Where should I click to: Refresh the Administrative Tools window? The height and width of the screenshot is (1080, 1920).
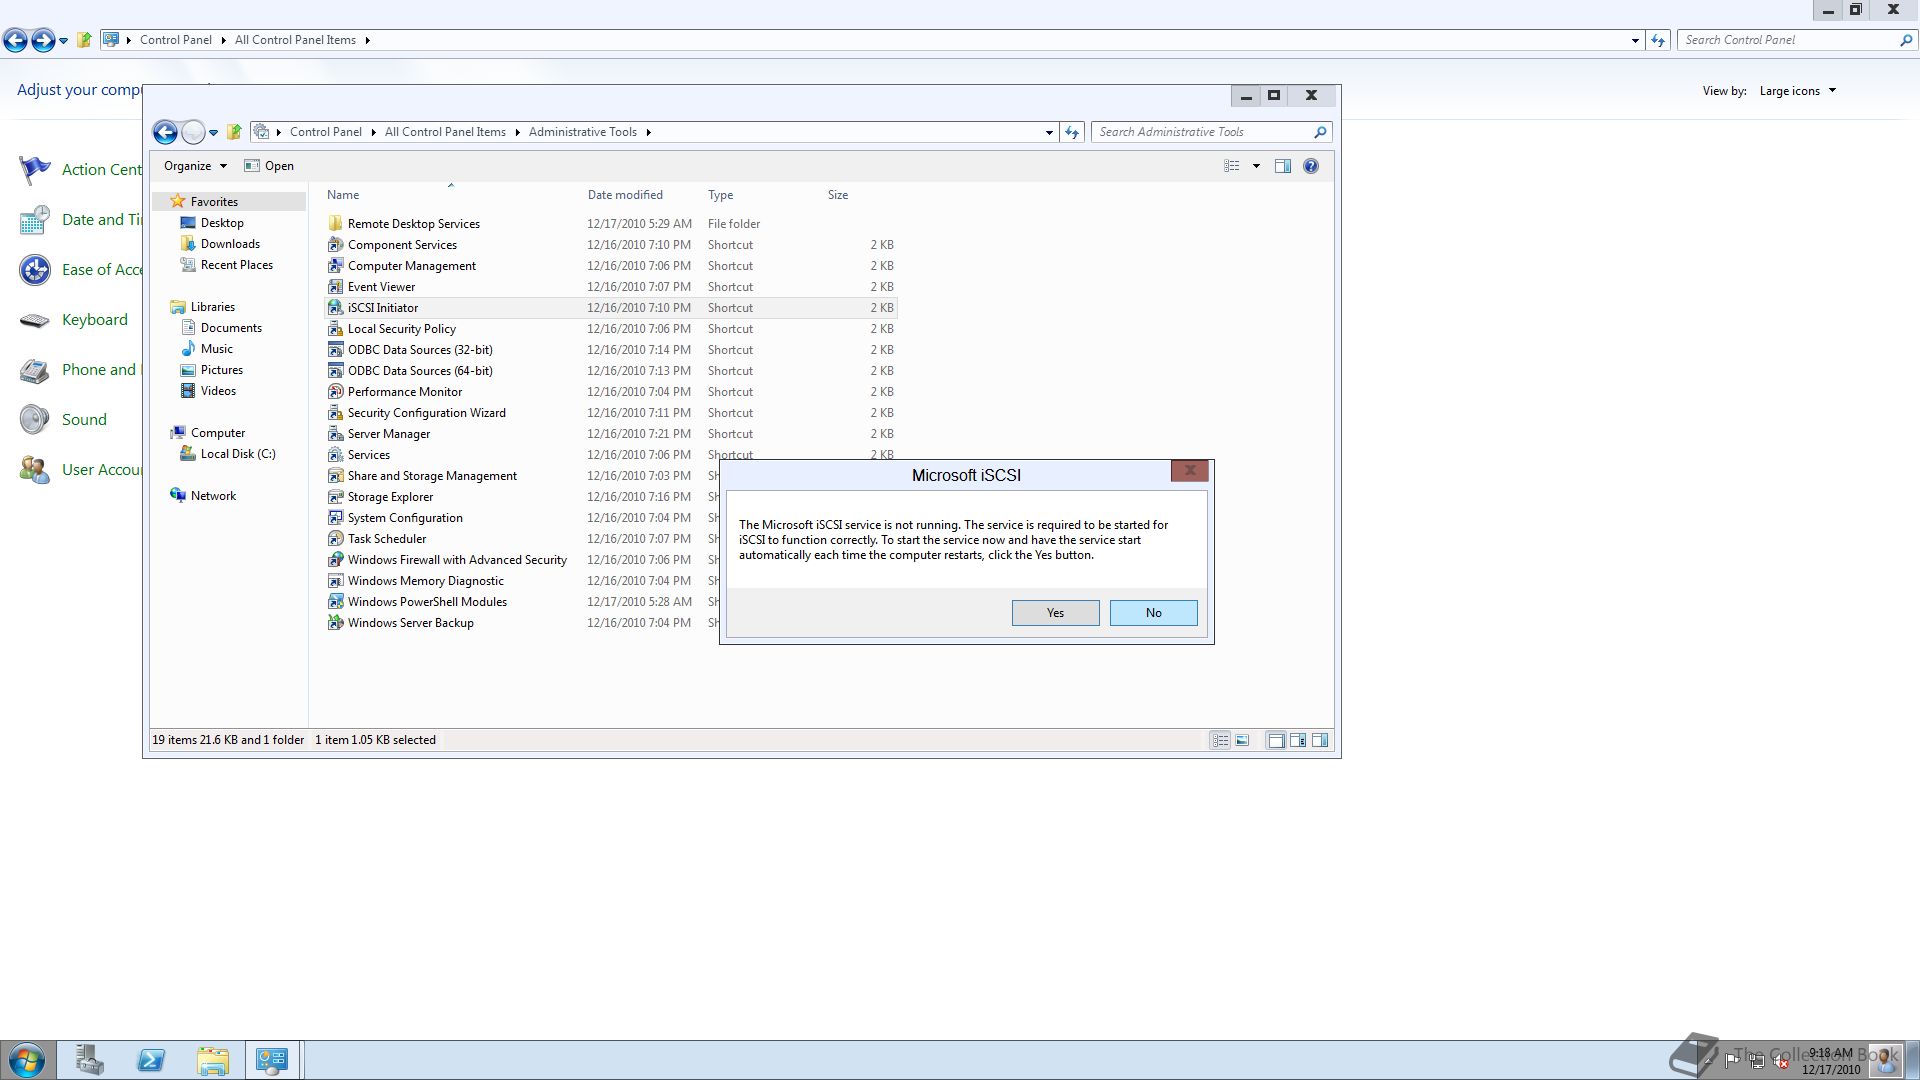click(1072, 132)
